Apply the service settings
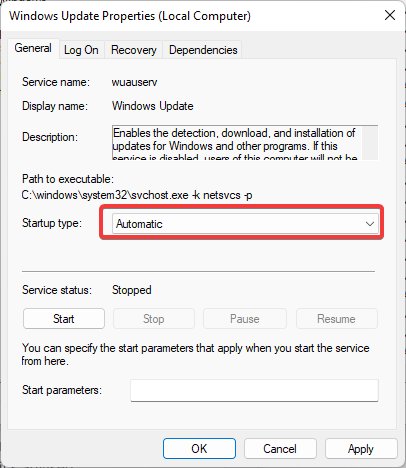The height and width of the screenshot is (468, 406). click(361, 449)
